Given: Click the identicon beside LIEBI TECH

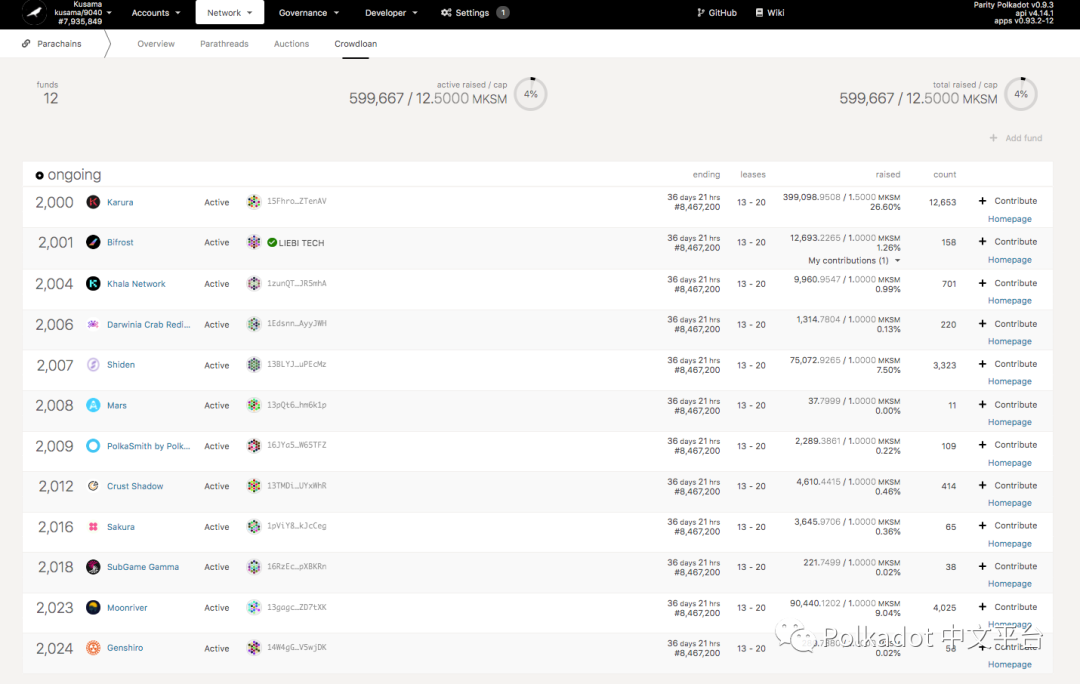Looking at the screenshot, I should click(x=254, y=242).
